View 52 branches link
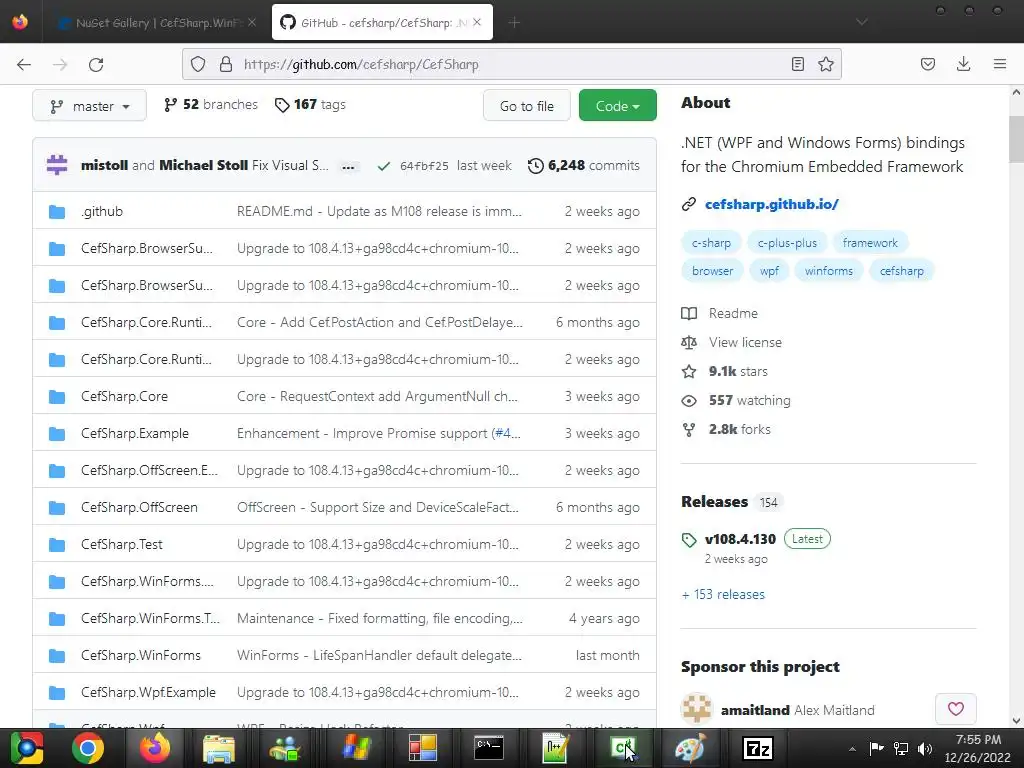1024x768 pixels. [211, 104]
